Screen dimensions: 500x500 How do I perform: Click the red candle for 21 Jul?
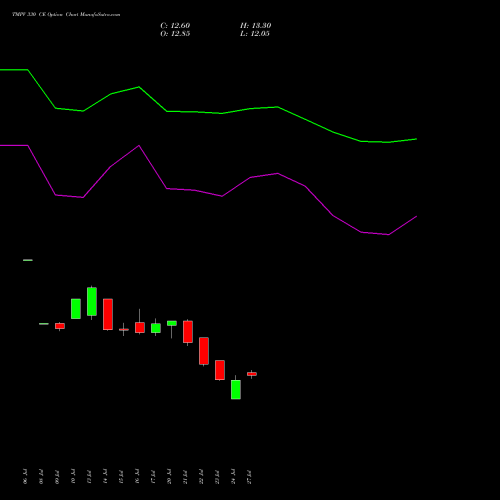pyautogui.click(x=188, y=332)
